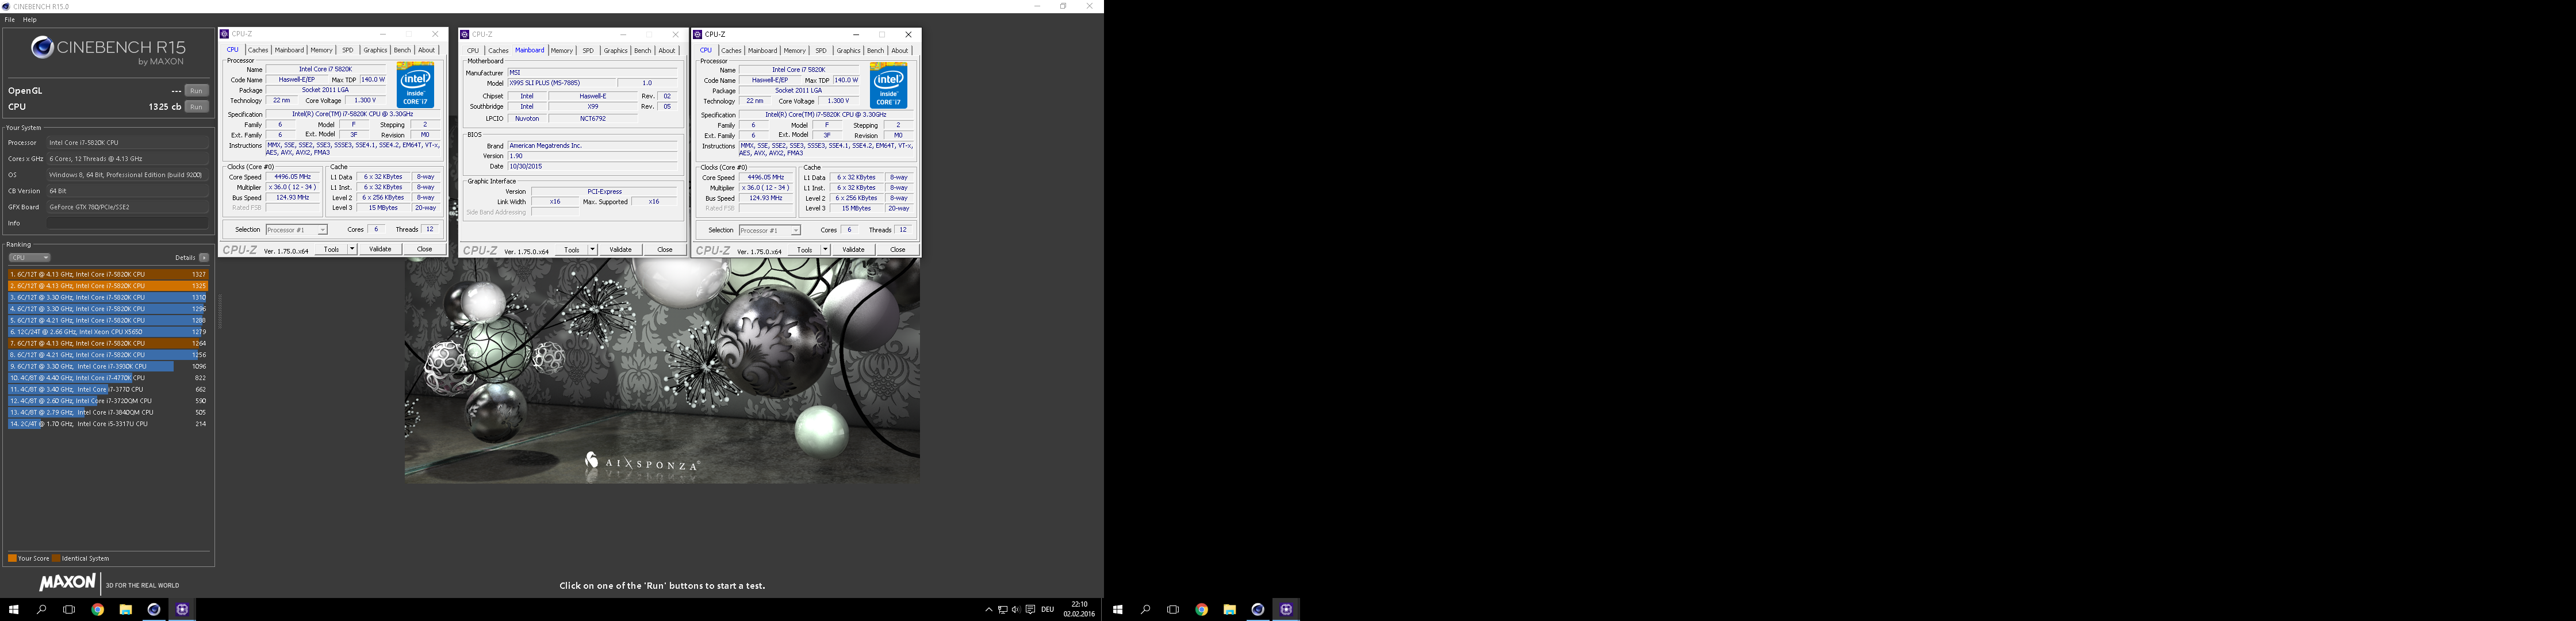Open Task View on right monitor taskbar

pos(1173,609)
